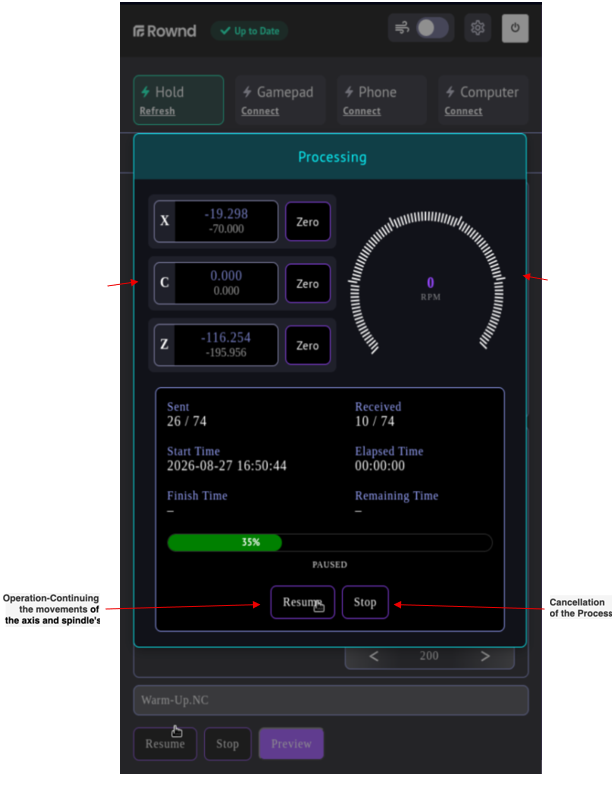Click the lightning icon on Computer card
Screen dimensions: 612x795
click(x=450, y=92)
